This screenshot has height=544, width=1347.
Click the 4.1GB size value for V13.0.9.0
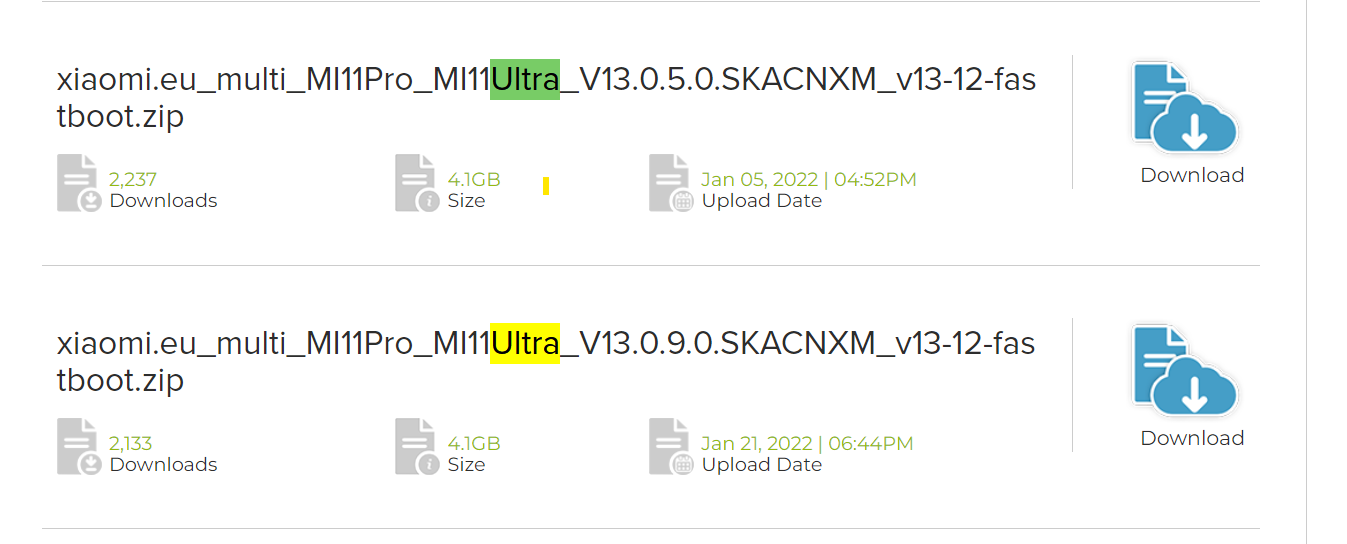pos(474,443)
